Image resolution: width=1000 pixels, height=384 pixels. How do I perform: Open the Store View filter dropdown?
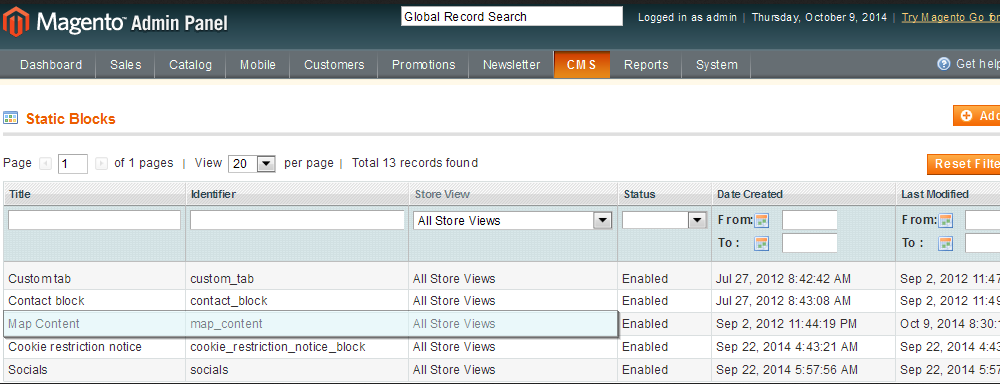(x=513, y=221)
